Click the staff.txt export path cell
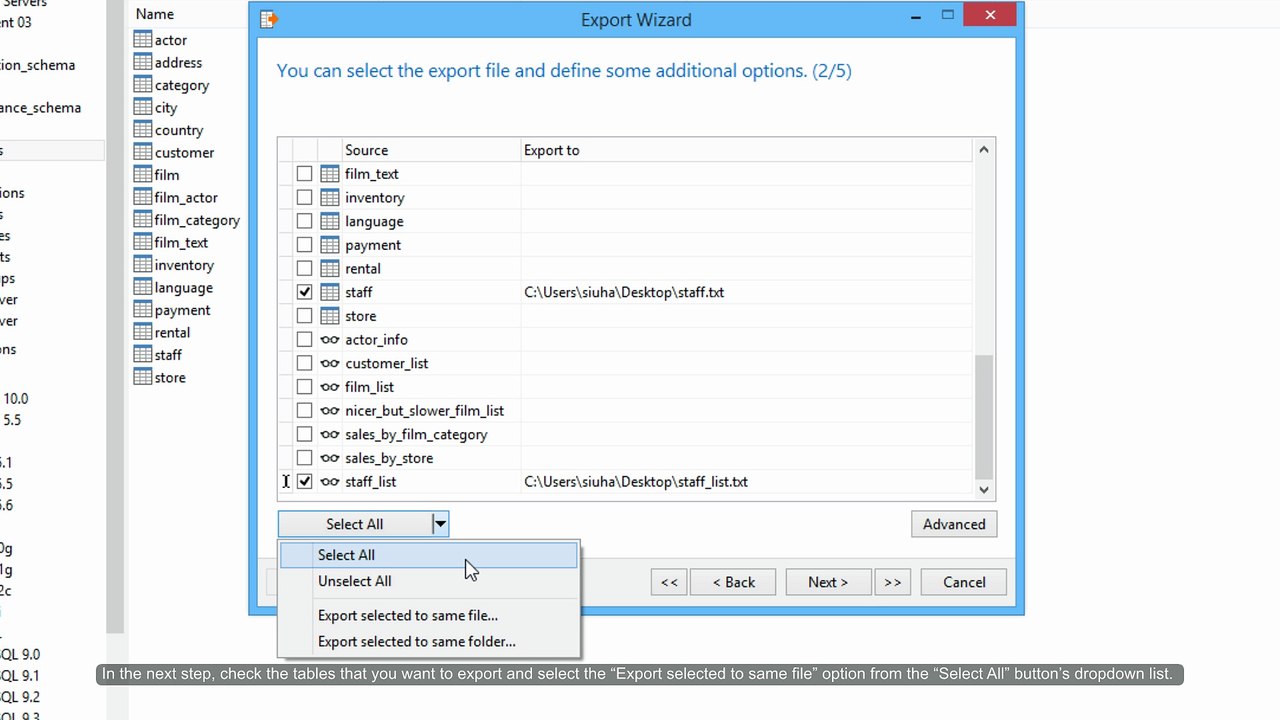This screenshot has width=1280, height=720. coord(746,292)
